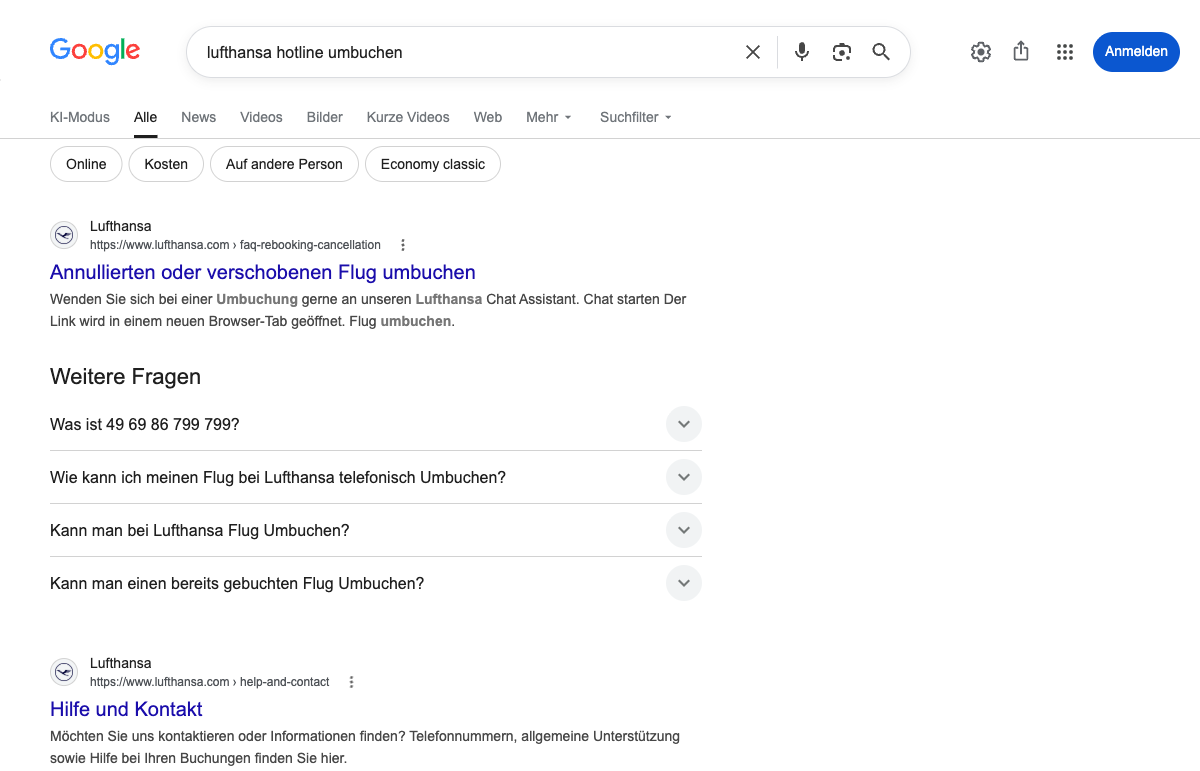Screen dimensions: 1200x771
Task: Click the "Weitere Fragen" heading
Action: point(125,377)
